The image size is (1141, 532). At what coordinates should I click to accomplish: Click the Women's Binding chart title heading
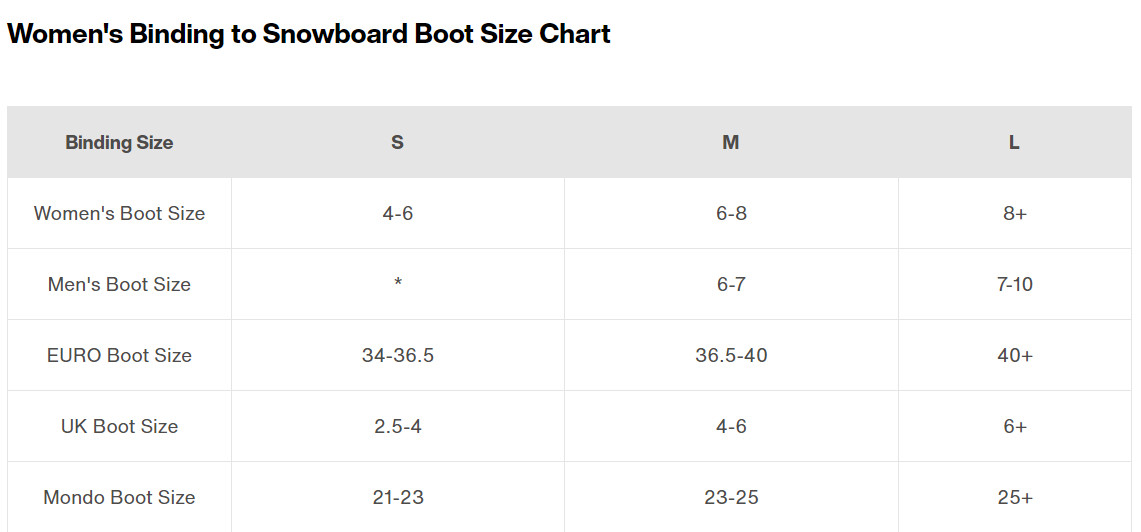point(309,33)
